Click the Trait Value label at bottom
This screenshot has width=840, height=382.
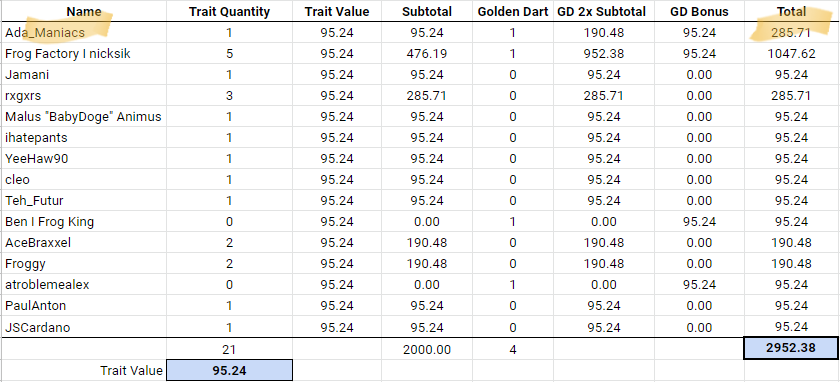tap(131, 370)
